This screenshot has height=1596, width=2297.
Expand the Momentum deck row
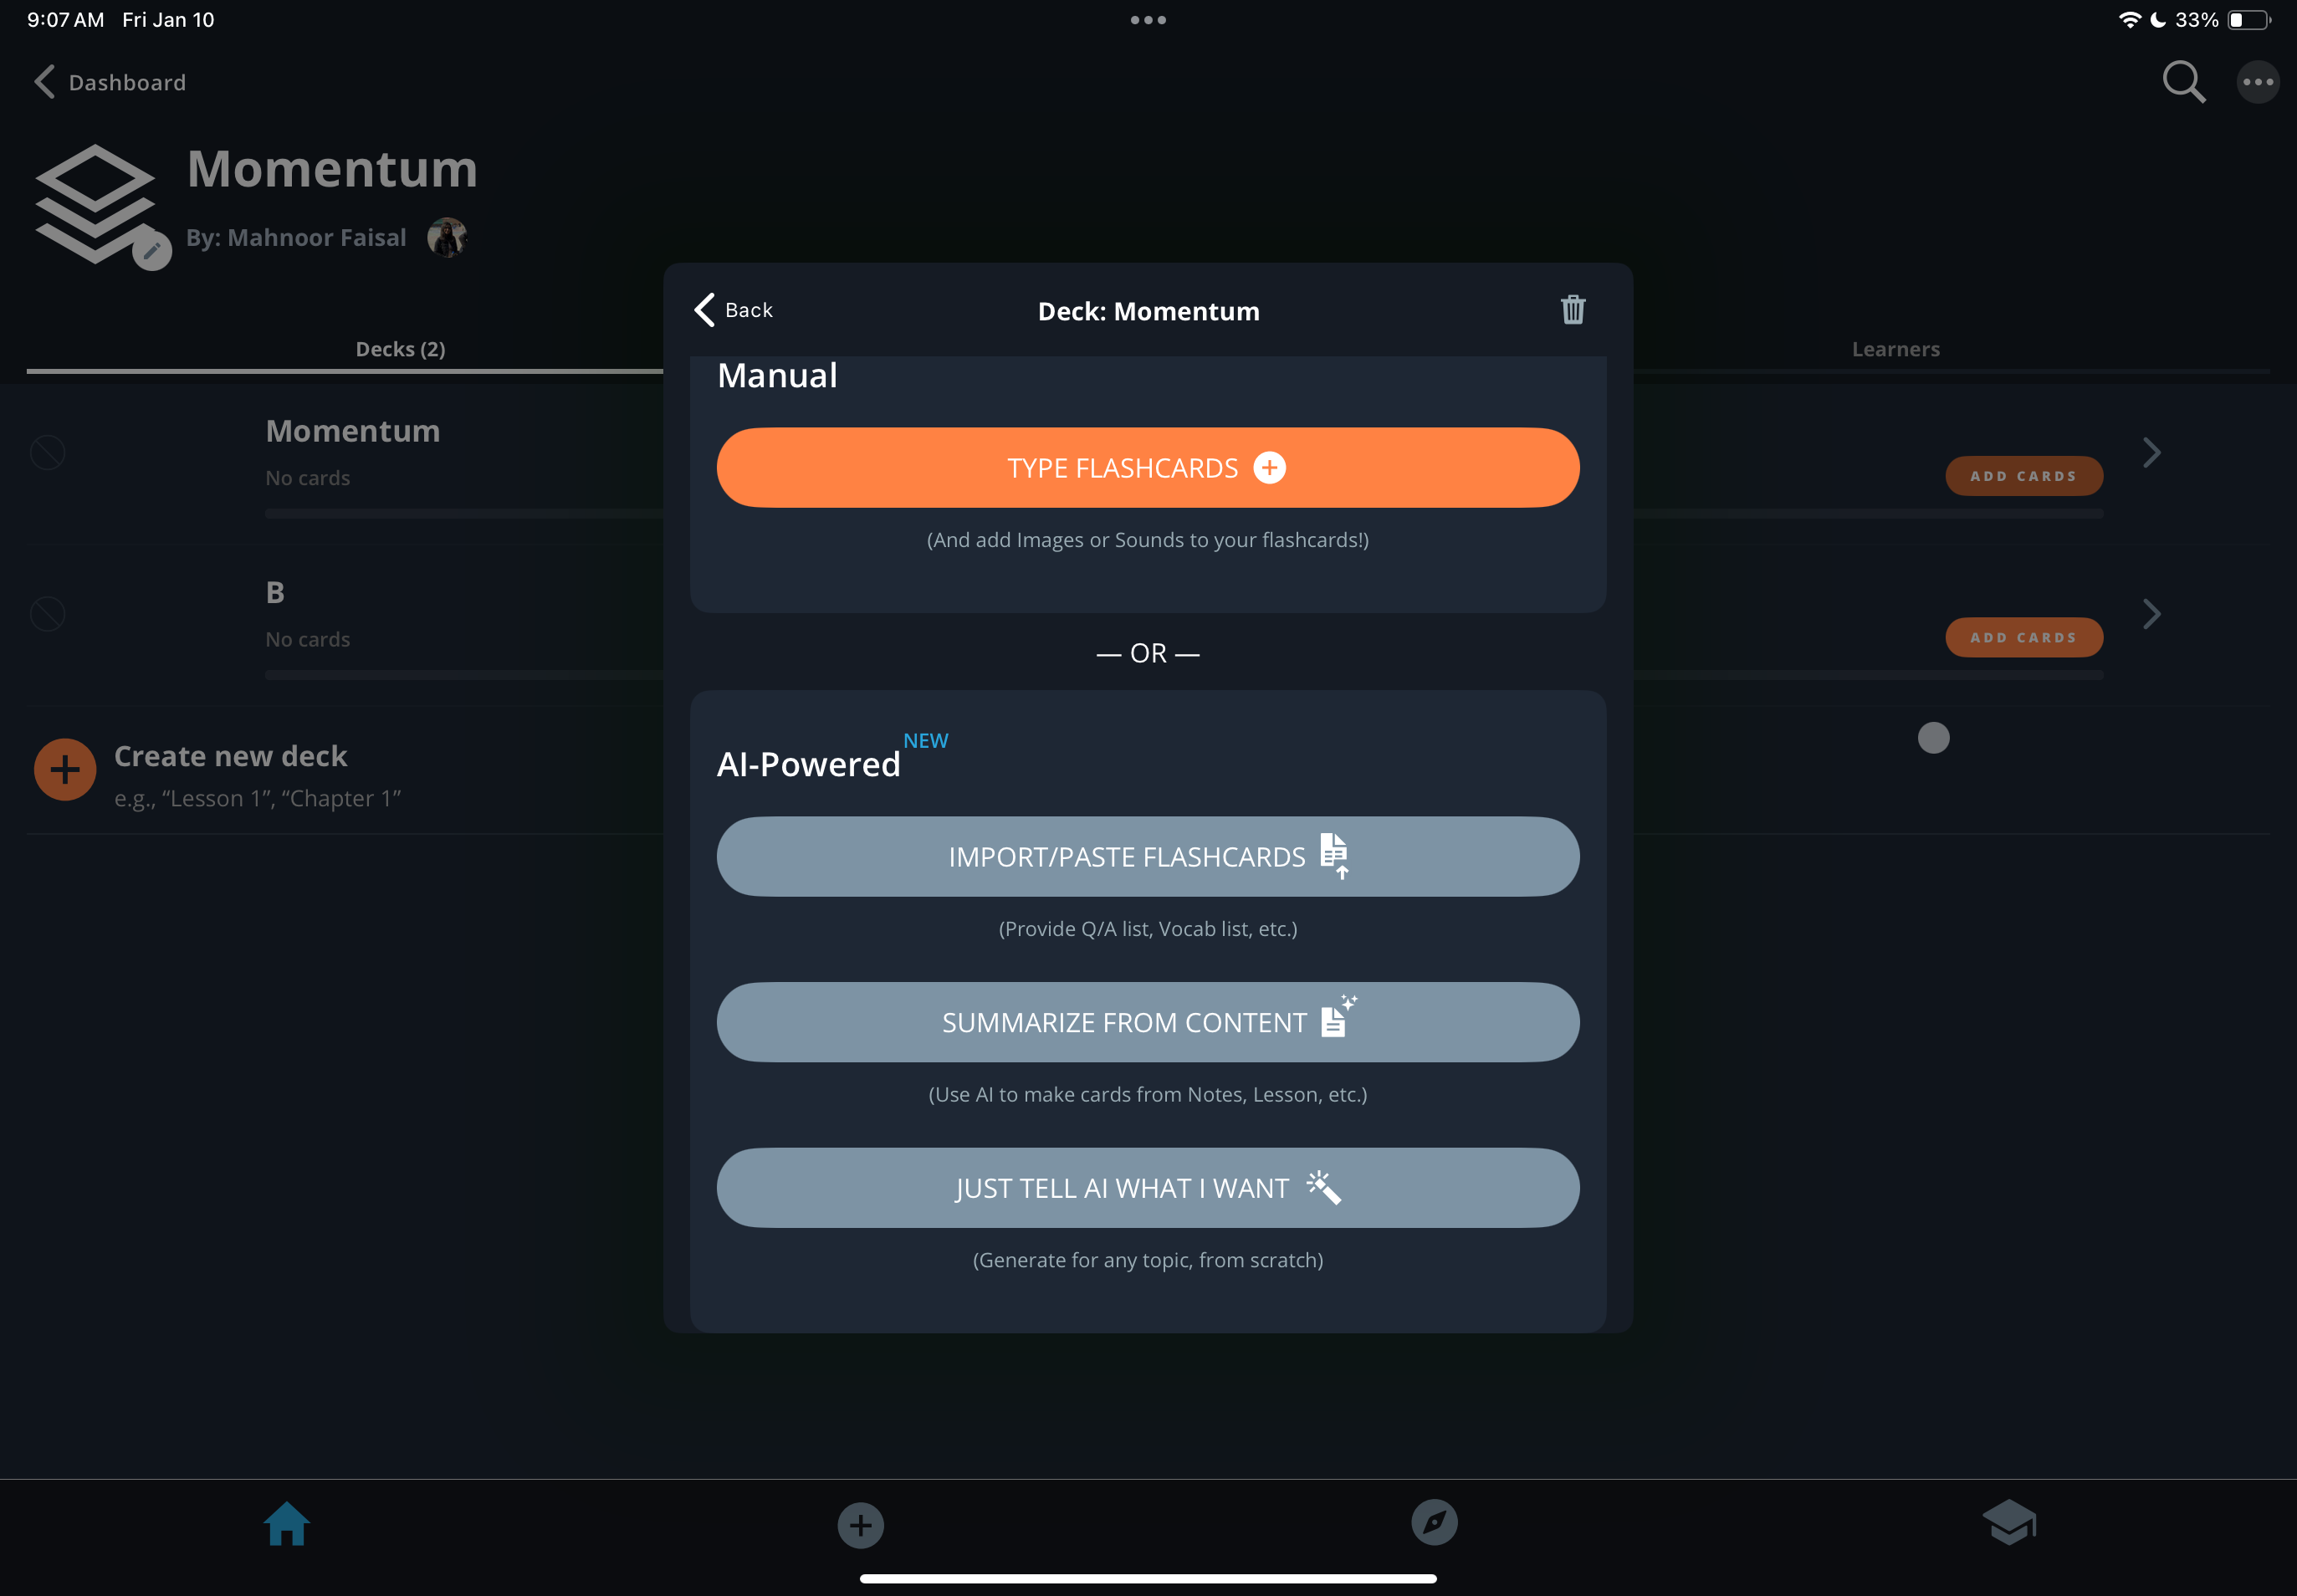[x=2151, y=451]
